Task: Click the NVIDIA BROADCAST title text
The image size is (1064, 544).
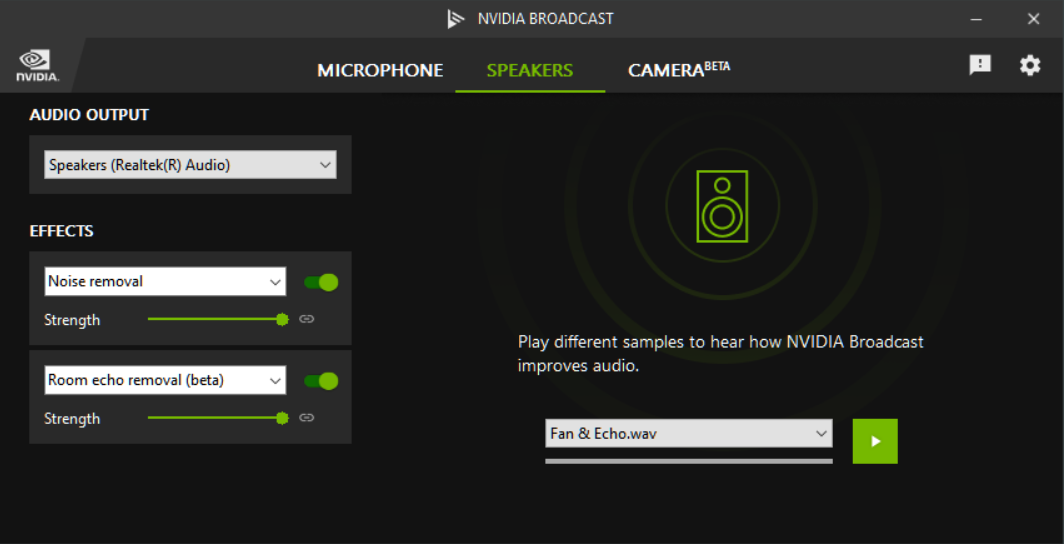Action: tap(546, 19)
